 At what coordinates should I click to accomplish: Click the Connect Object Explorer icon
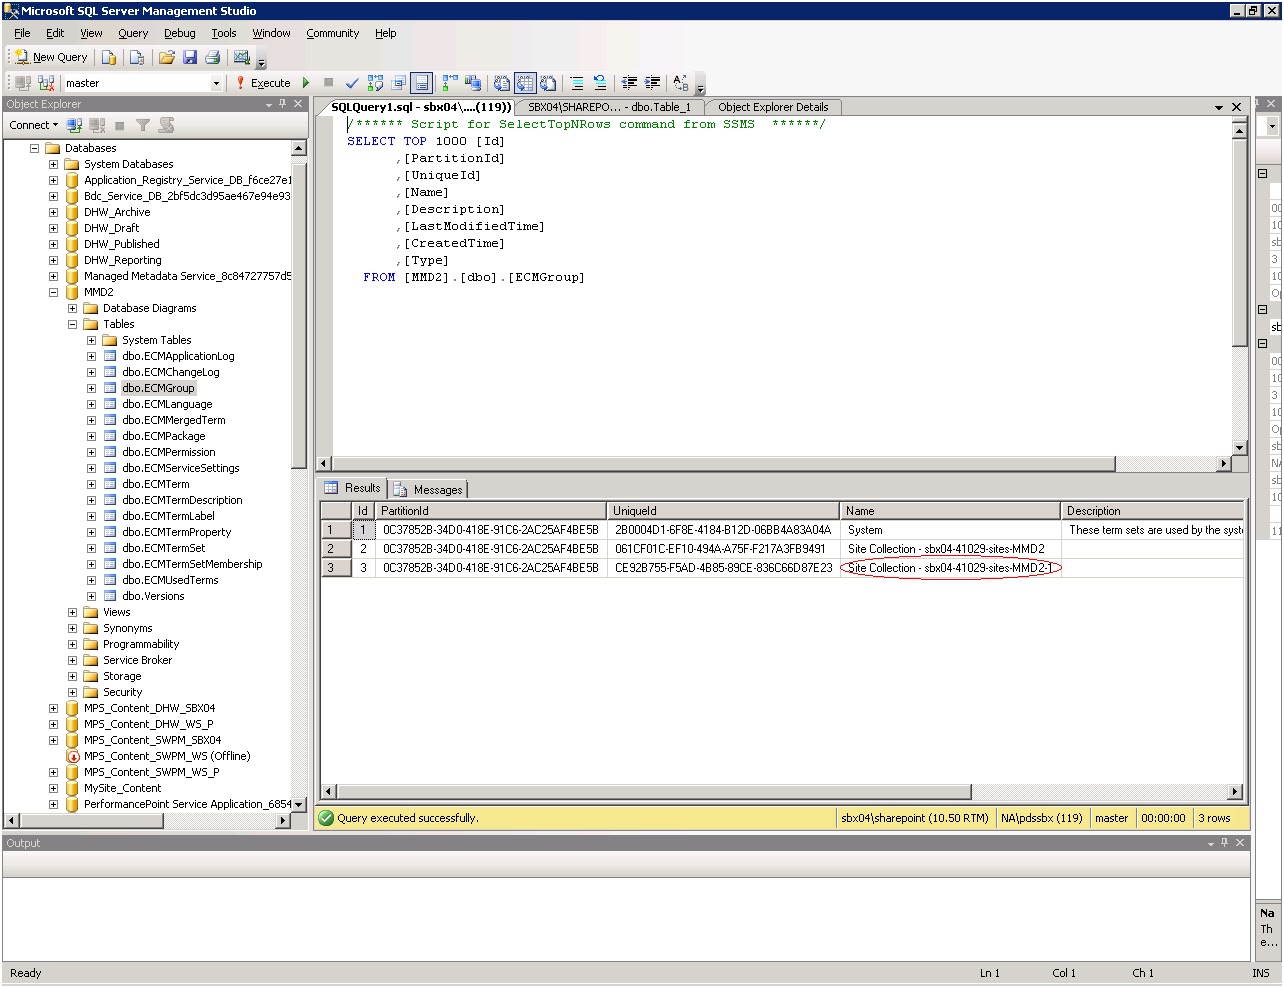point(74,124)
